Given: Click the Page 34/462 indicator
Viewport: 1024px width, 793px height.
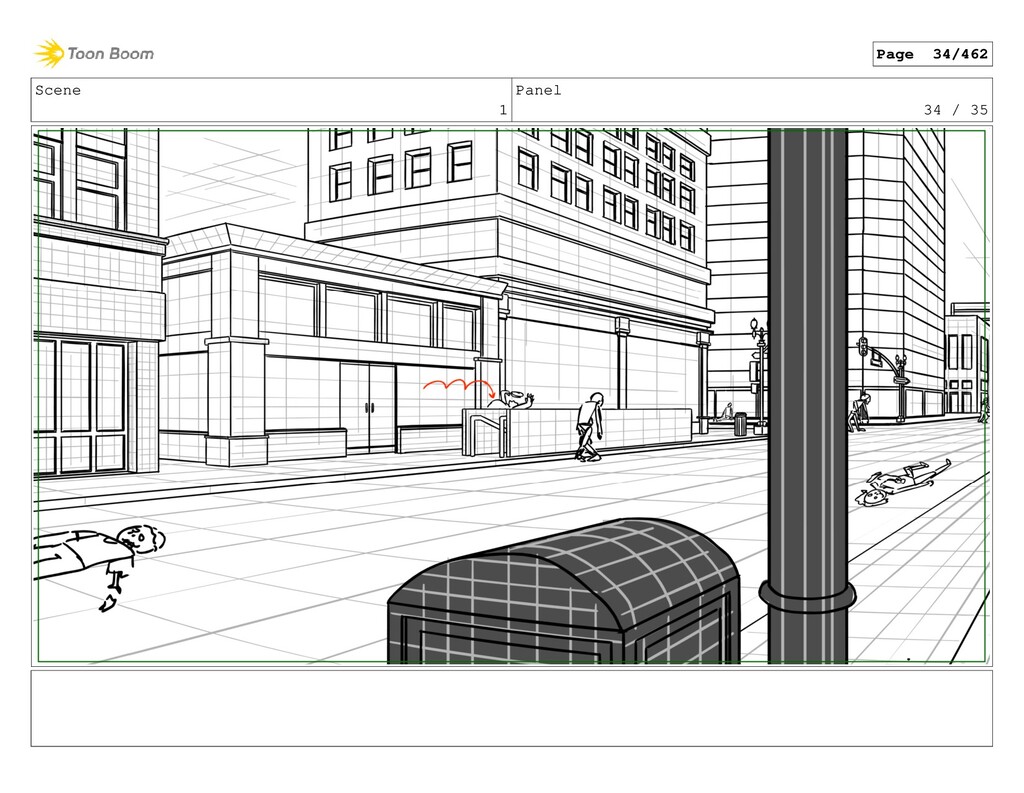Looking at the screenshot, I should 932,54.
